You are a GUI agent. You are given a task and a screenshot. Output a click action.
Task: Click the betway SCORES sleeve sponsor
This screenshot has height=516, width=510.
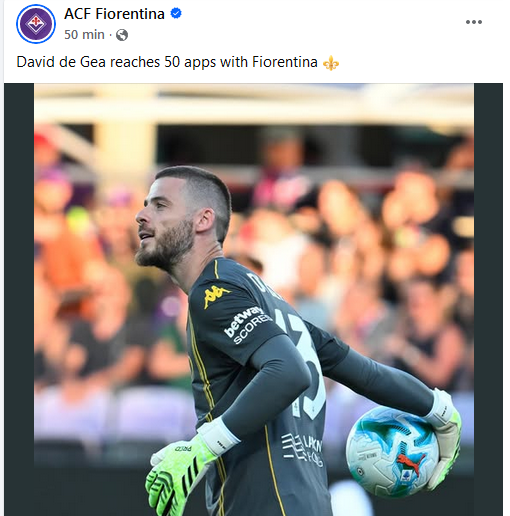click(248, 325)
